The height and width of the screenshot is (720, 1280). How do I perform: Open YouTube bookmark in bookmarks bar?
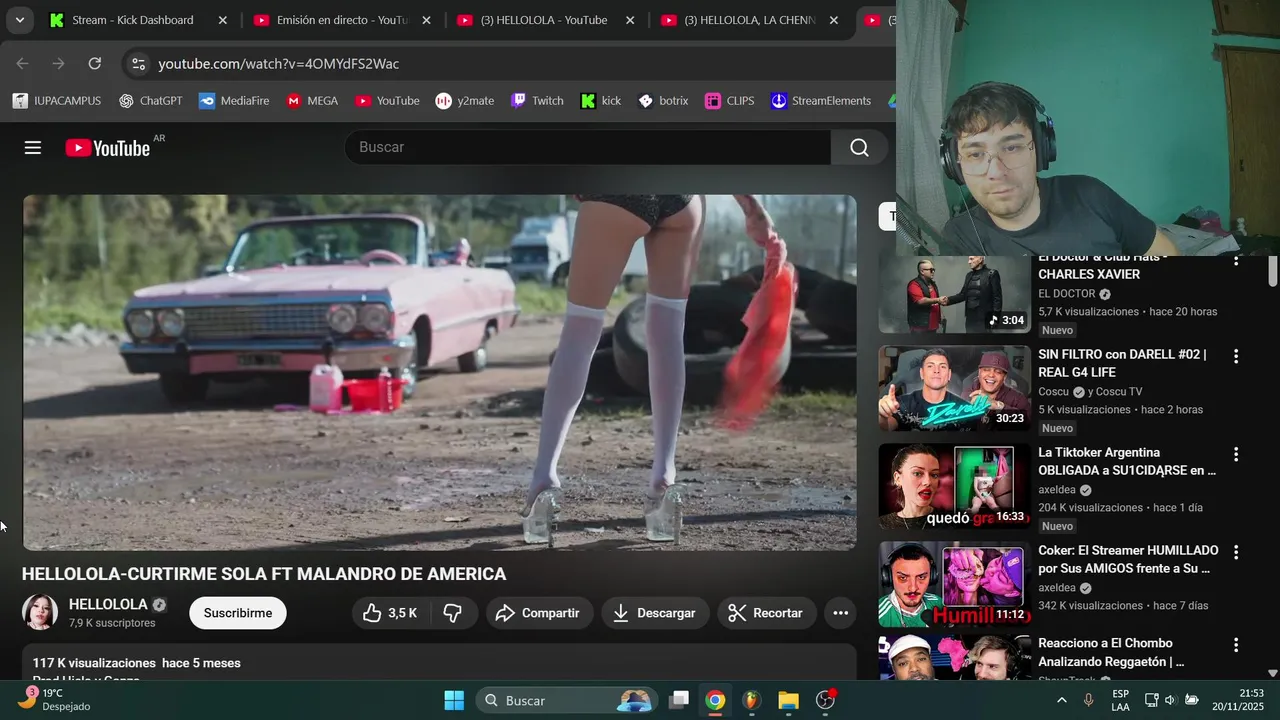(388, 101)
